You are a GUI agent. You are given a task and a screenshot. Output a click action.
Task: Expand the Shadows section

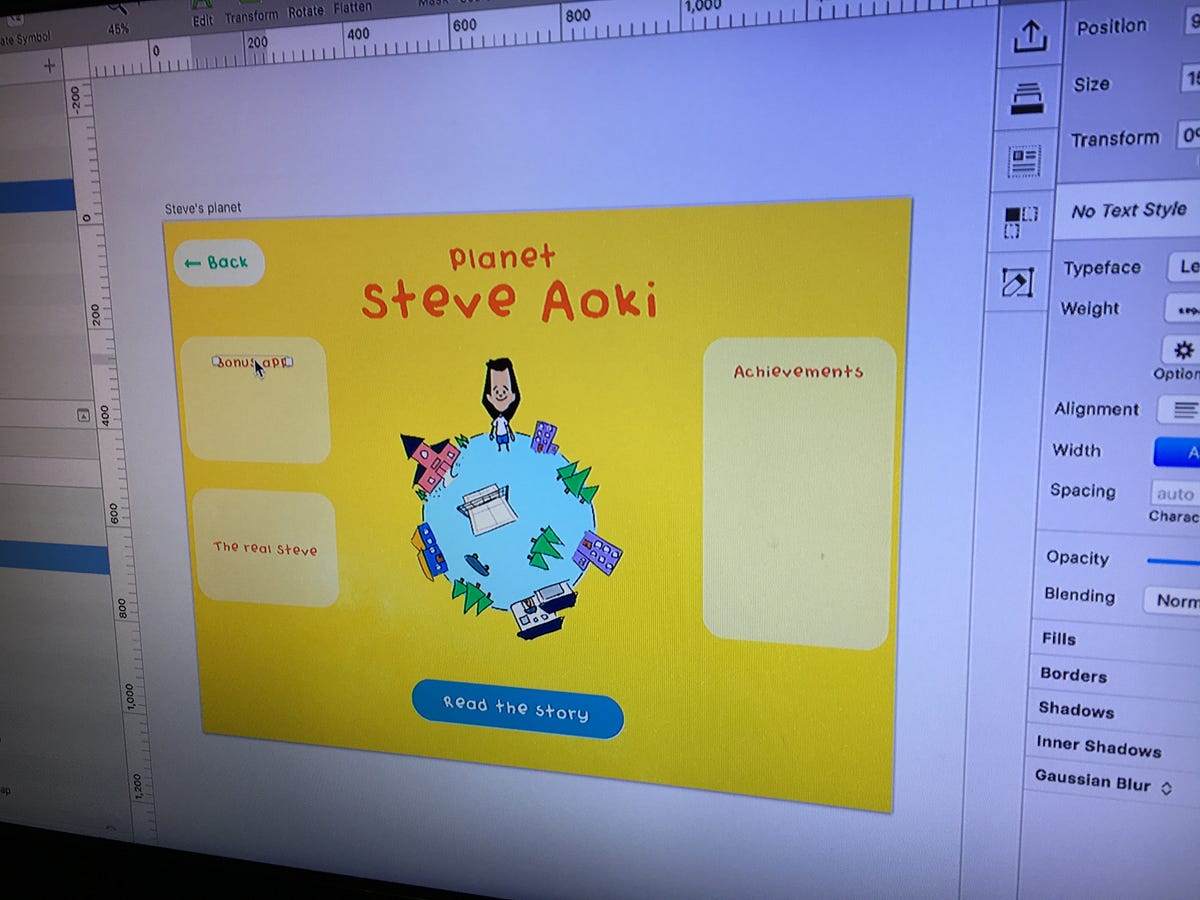coord(1075,710)
